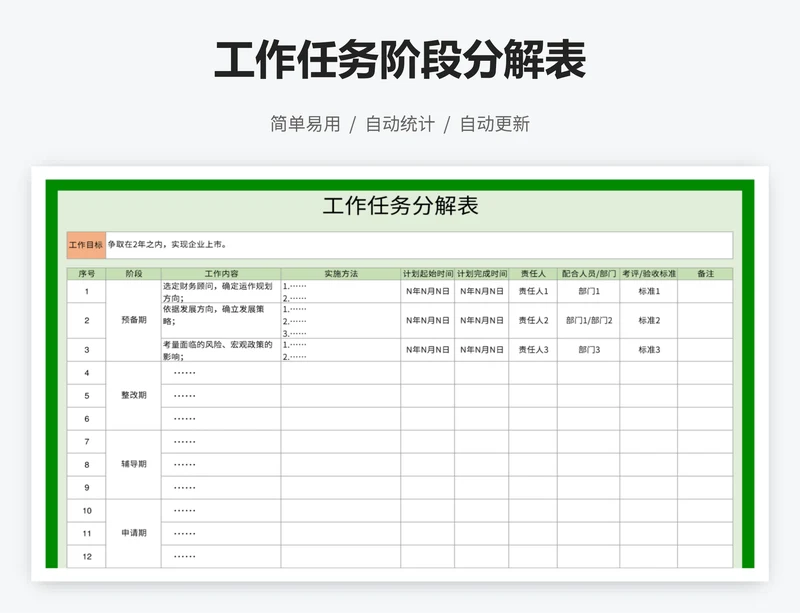Select the row number 3 cell

(86, 350)
